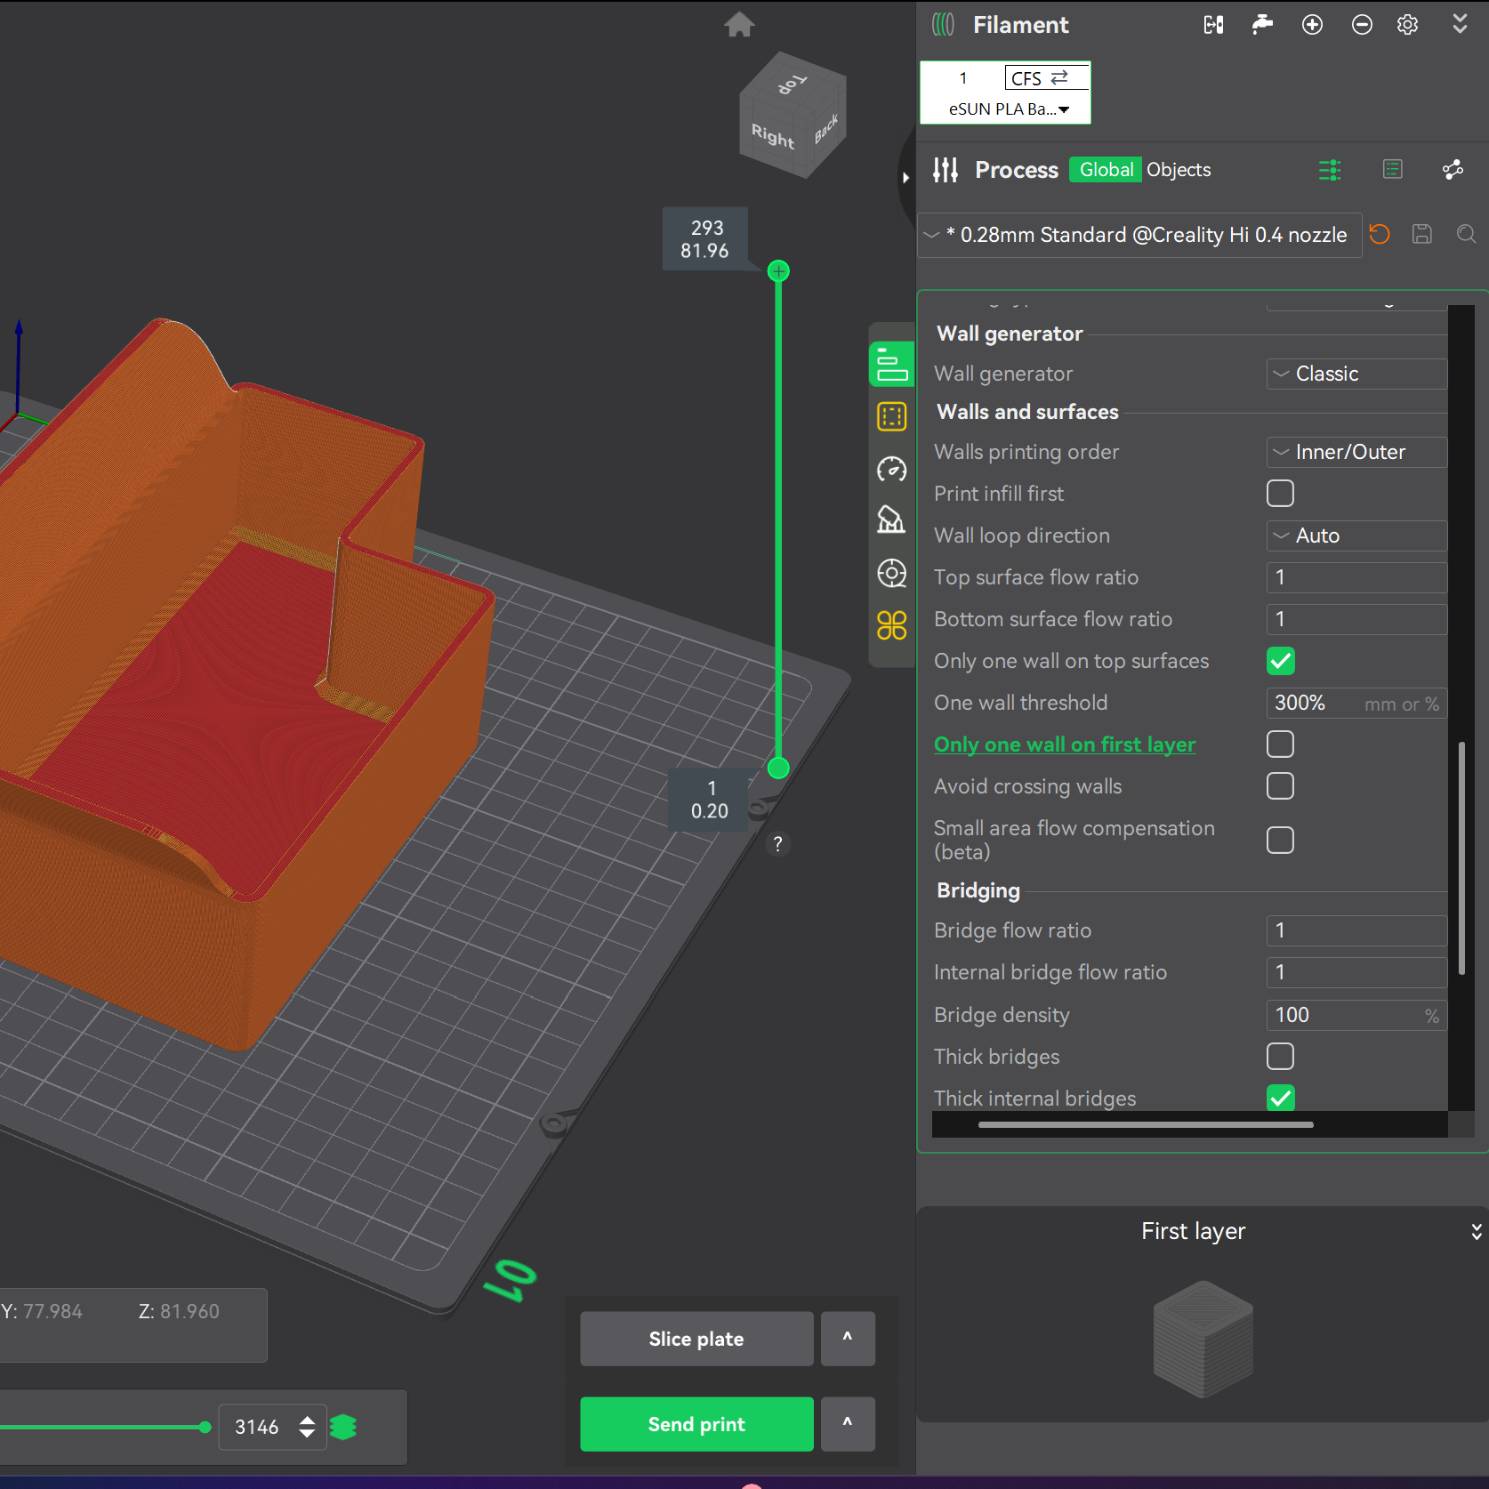Image resolution: width=1489 pixels, height=1489 pixels.
Task: Click the filament sync tap icon
Action: pyautogui.click(x=1261, y=24)
